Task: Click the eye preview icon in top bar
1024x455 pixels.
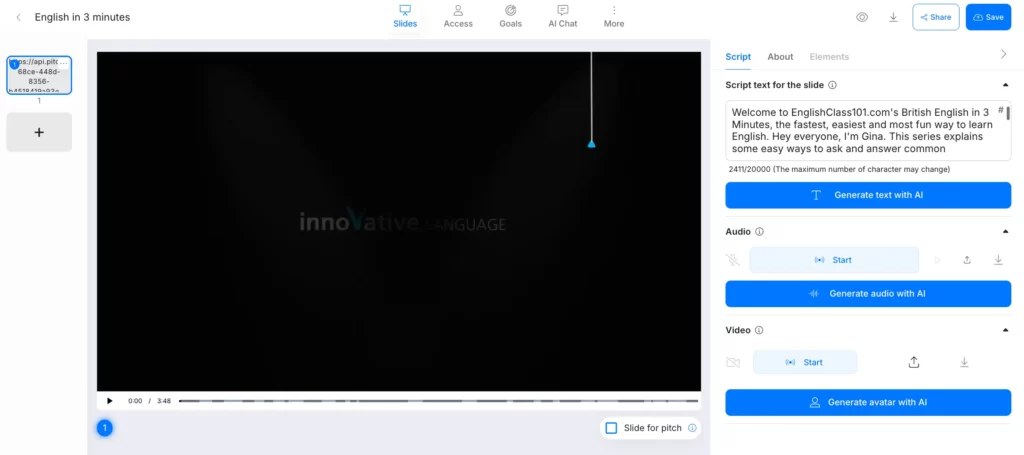Action: coord(862,17)
